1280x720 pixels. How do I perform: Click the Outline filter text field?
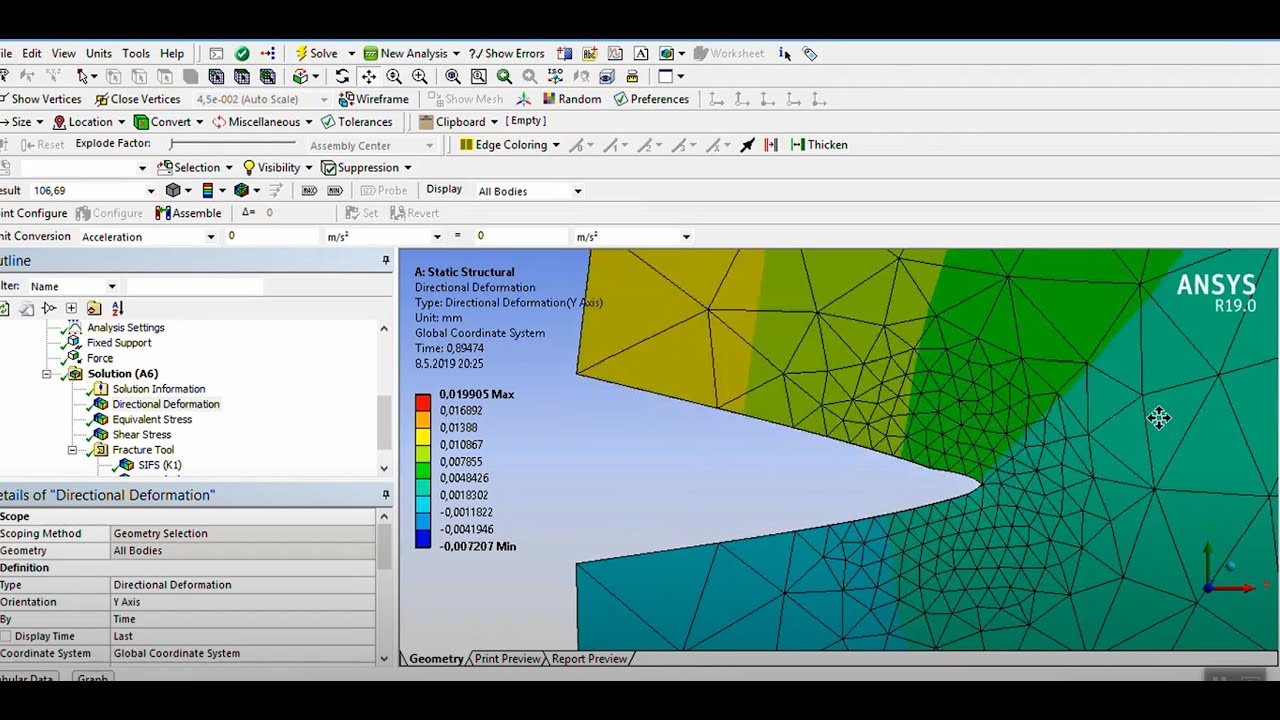click(195, 286)
